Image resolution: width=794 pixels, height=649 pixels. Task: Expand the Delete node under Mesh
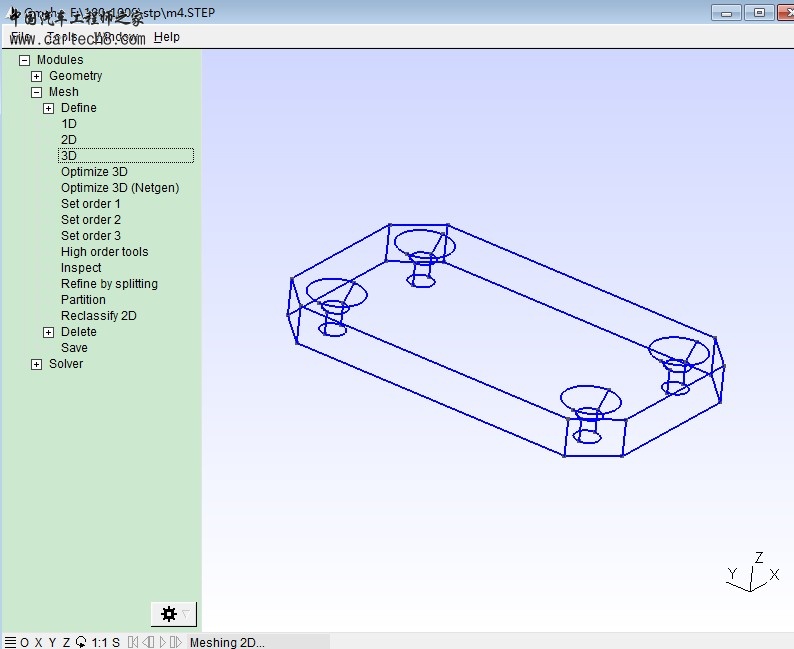[49, 332]
